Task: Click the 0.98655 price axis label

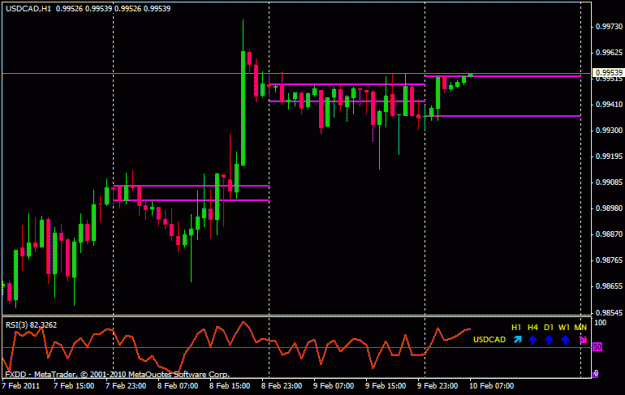Action: 609,286
